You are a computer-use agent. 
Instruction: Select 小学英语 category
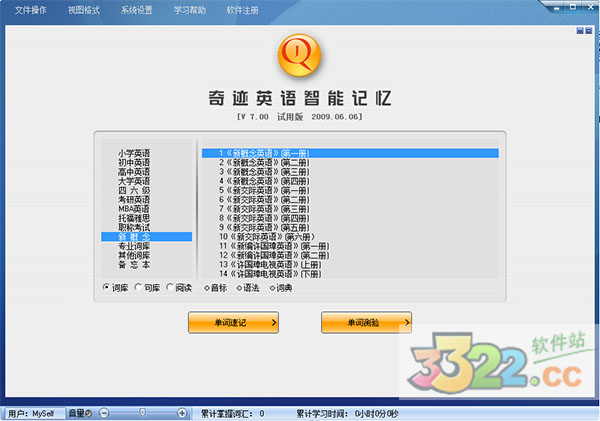tap(134, 153)
